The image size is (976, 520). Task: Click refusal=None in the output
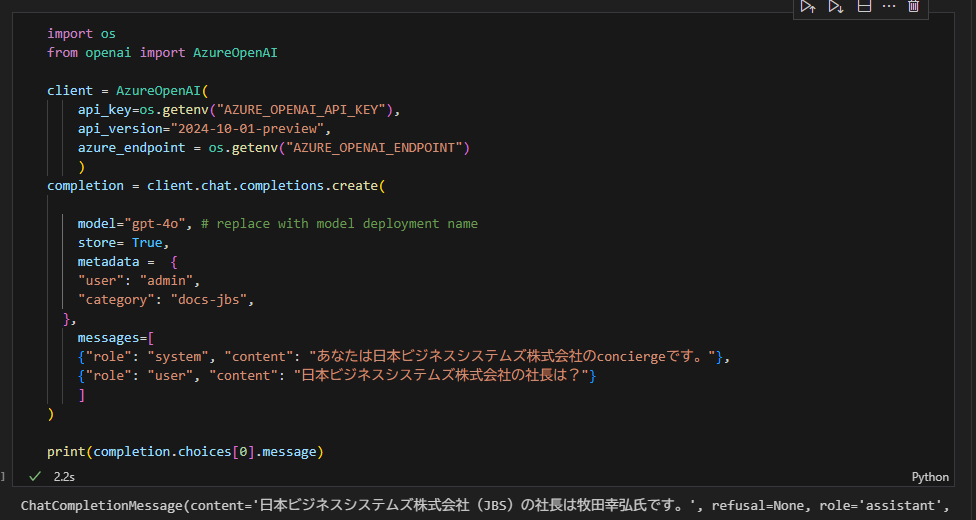(x=758, y=506)
